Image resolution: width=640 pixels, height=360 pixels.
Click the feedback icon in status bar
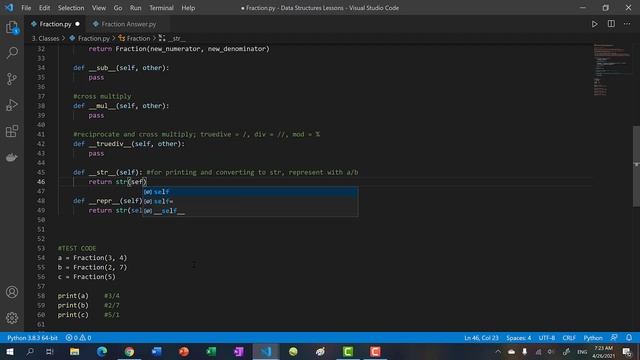[614, 338]
